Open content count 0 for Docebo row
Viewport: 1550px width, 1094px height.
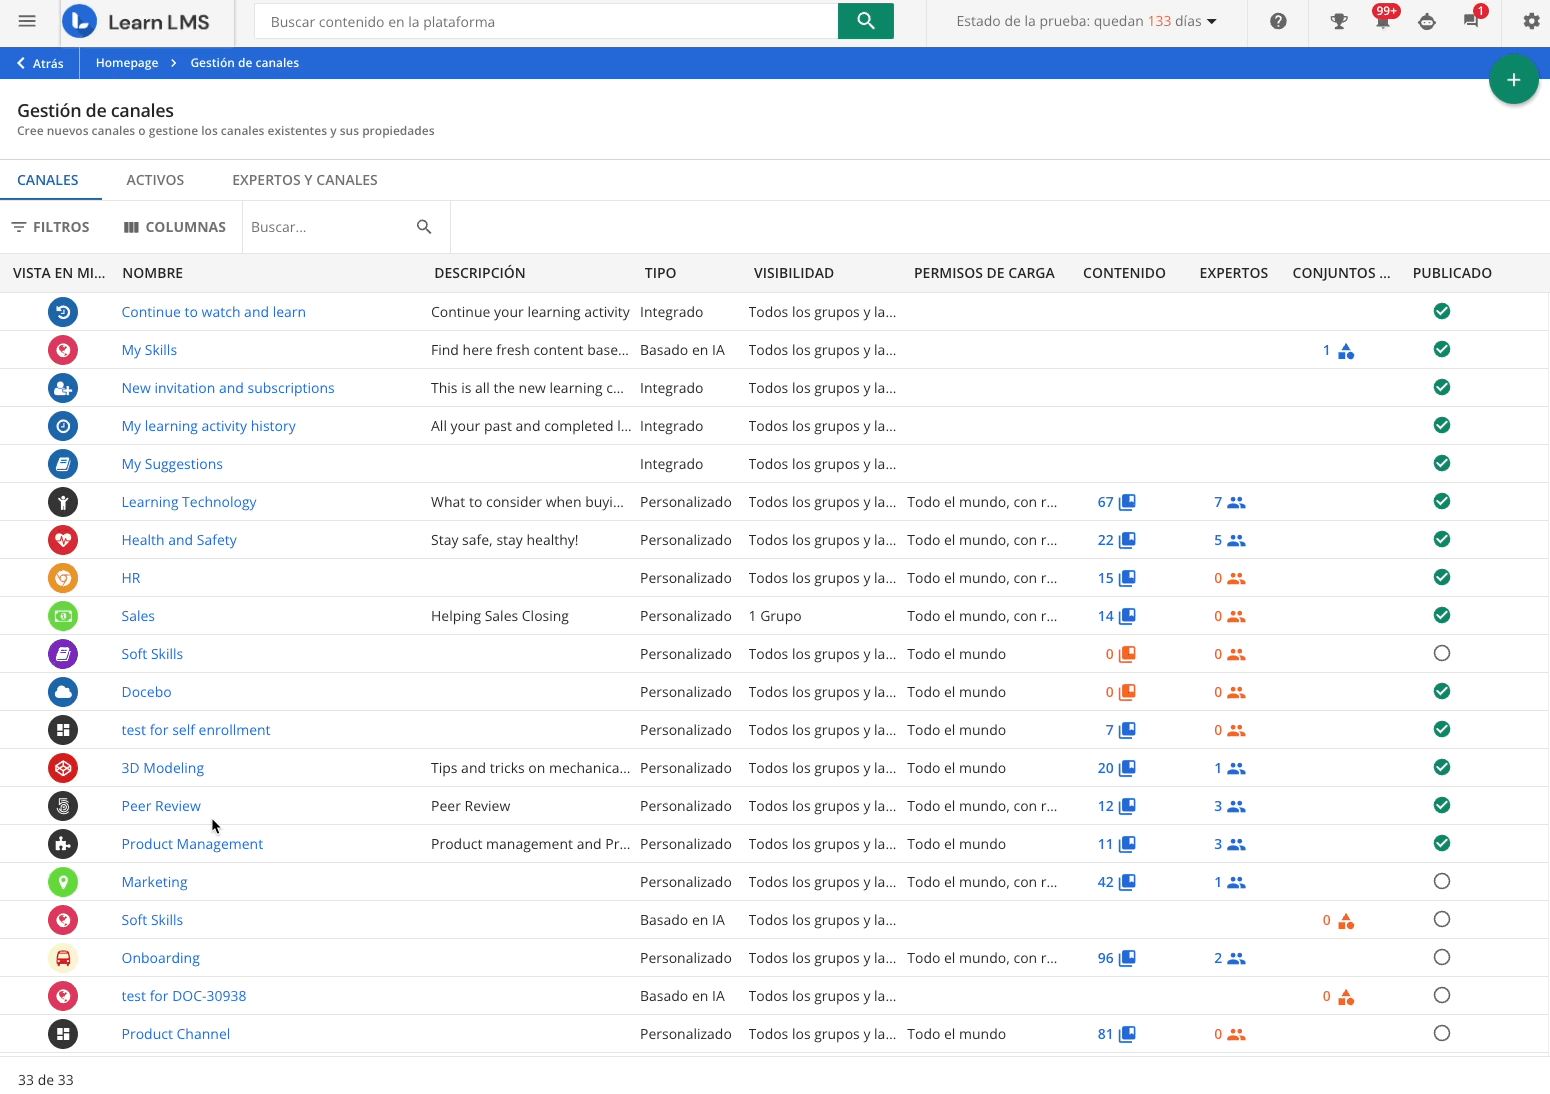pos(1120,692)
